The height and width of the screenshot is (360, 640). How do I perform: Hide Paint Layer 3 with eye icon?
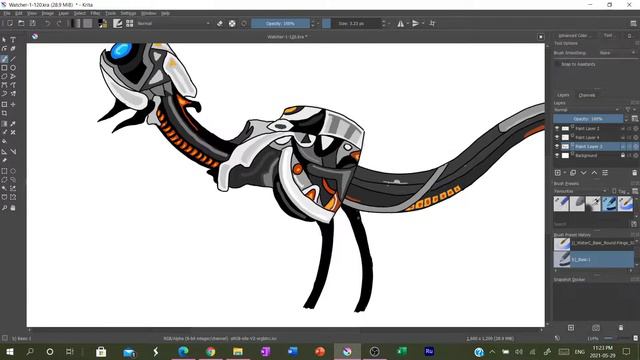click(x=557, y=146)
